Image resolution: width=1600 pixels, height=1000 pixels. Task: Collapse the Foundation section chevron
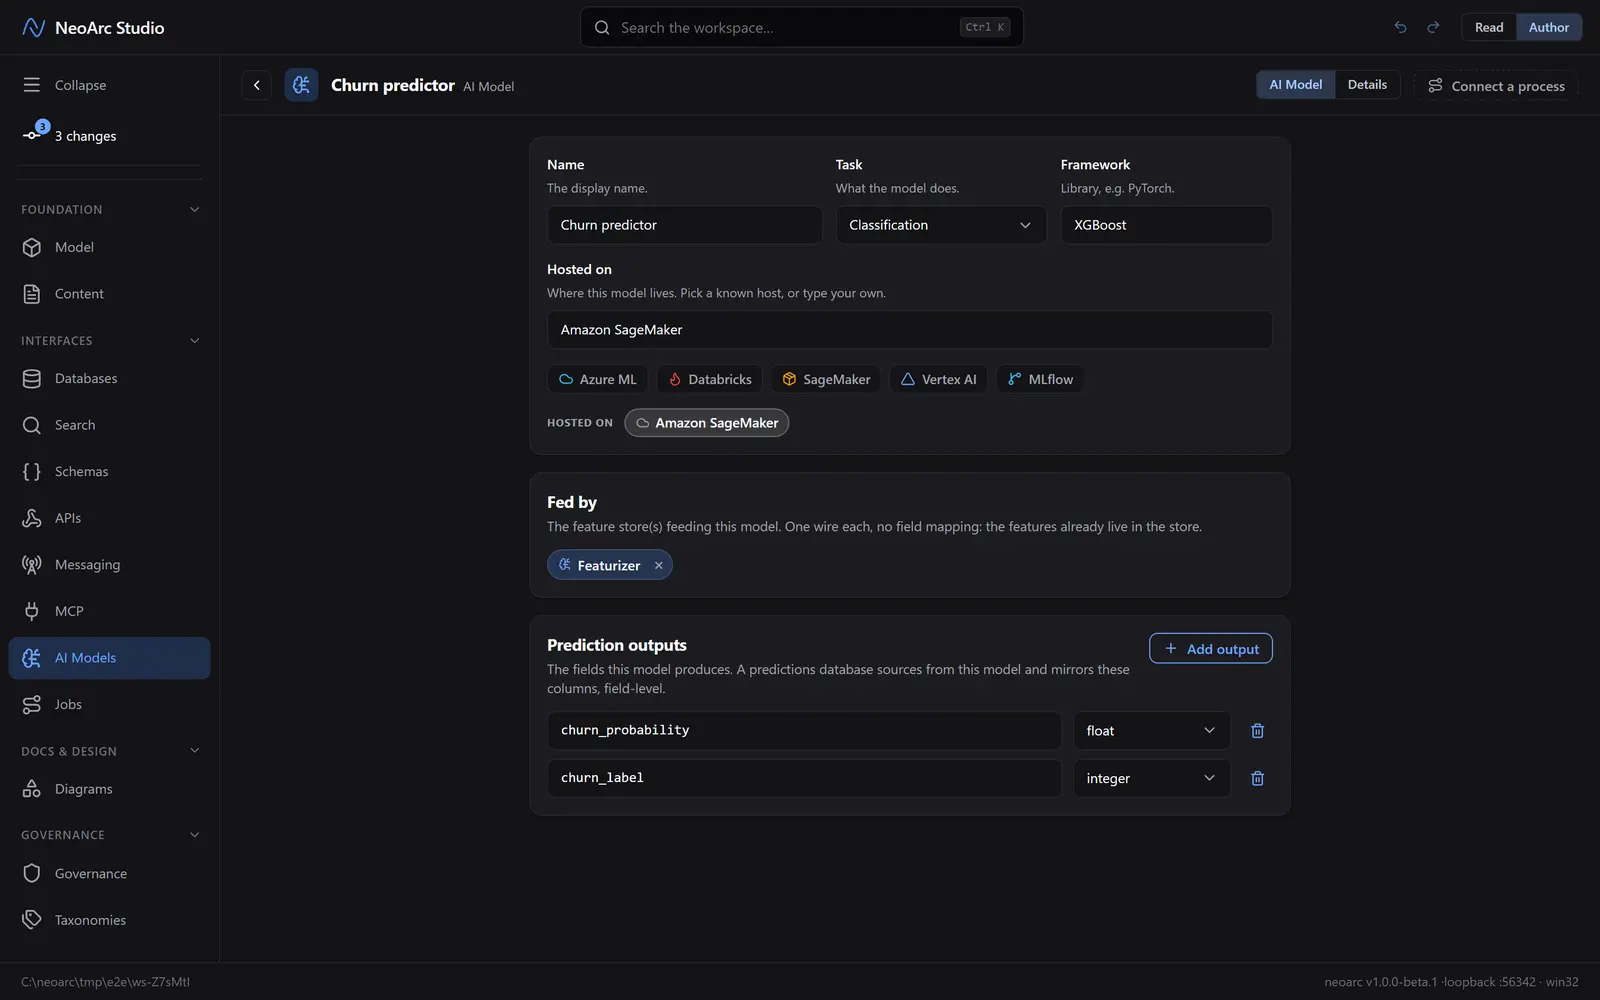(195, 209)
